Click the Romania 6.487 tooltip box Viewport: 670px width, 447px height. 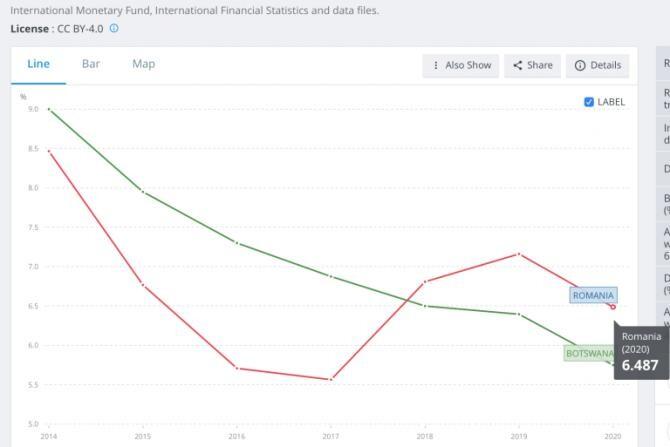[639, 351]
